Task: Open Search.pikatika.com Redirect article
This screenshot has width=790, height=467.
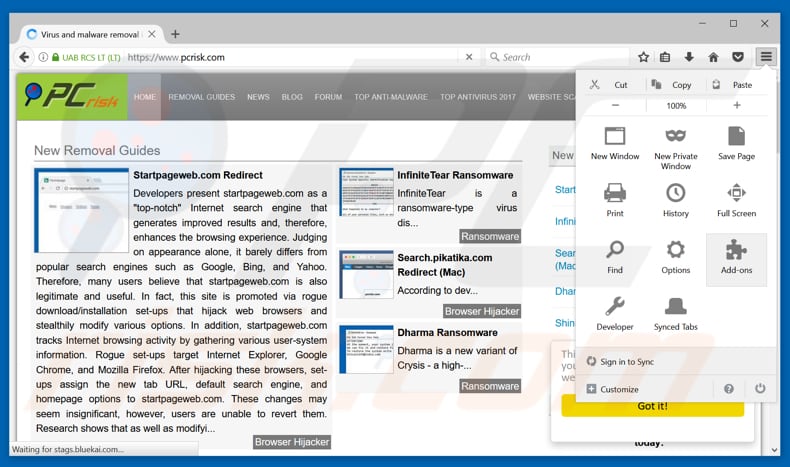Action: 445,265
